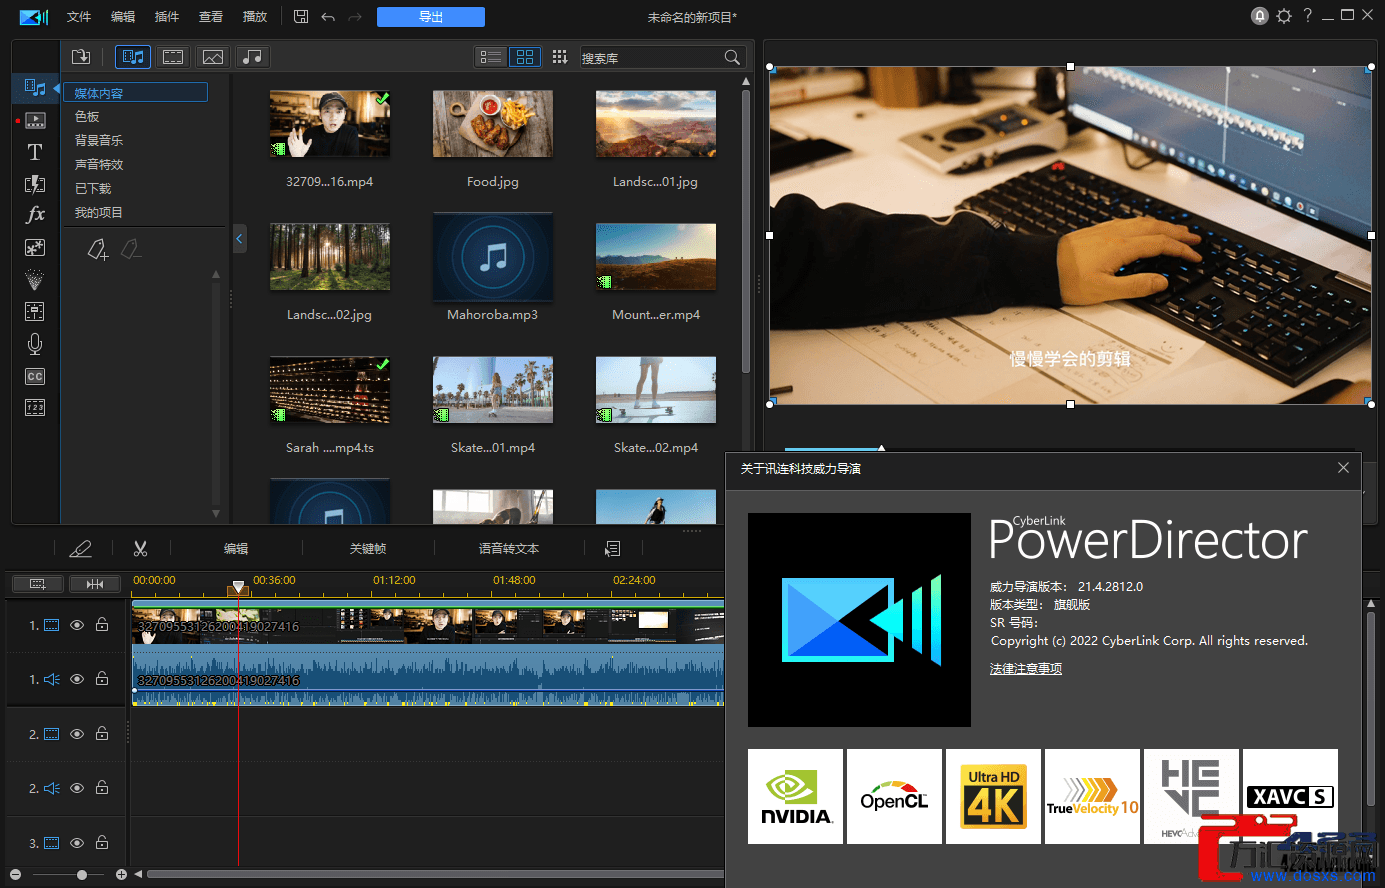Click the 语音转文本 speech-to-text button

tap(509, 549)
